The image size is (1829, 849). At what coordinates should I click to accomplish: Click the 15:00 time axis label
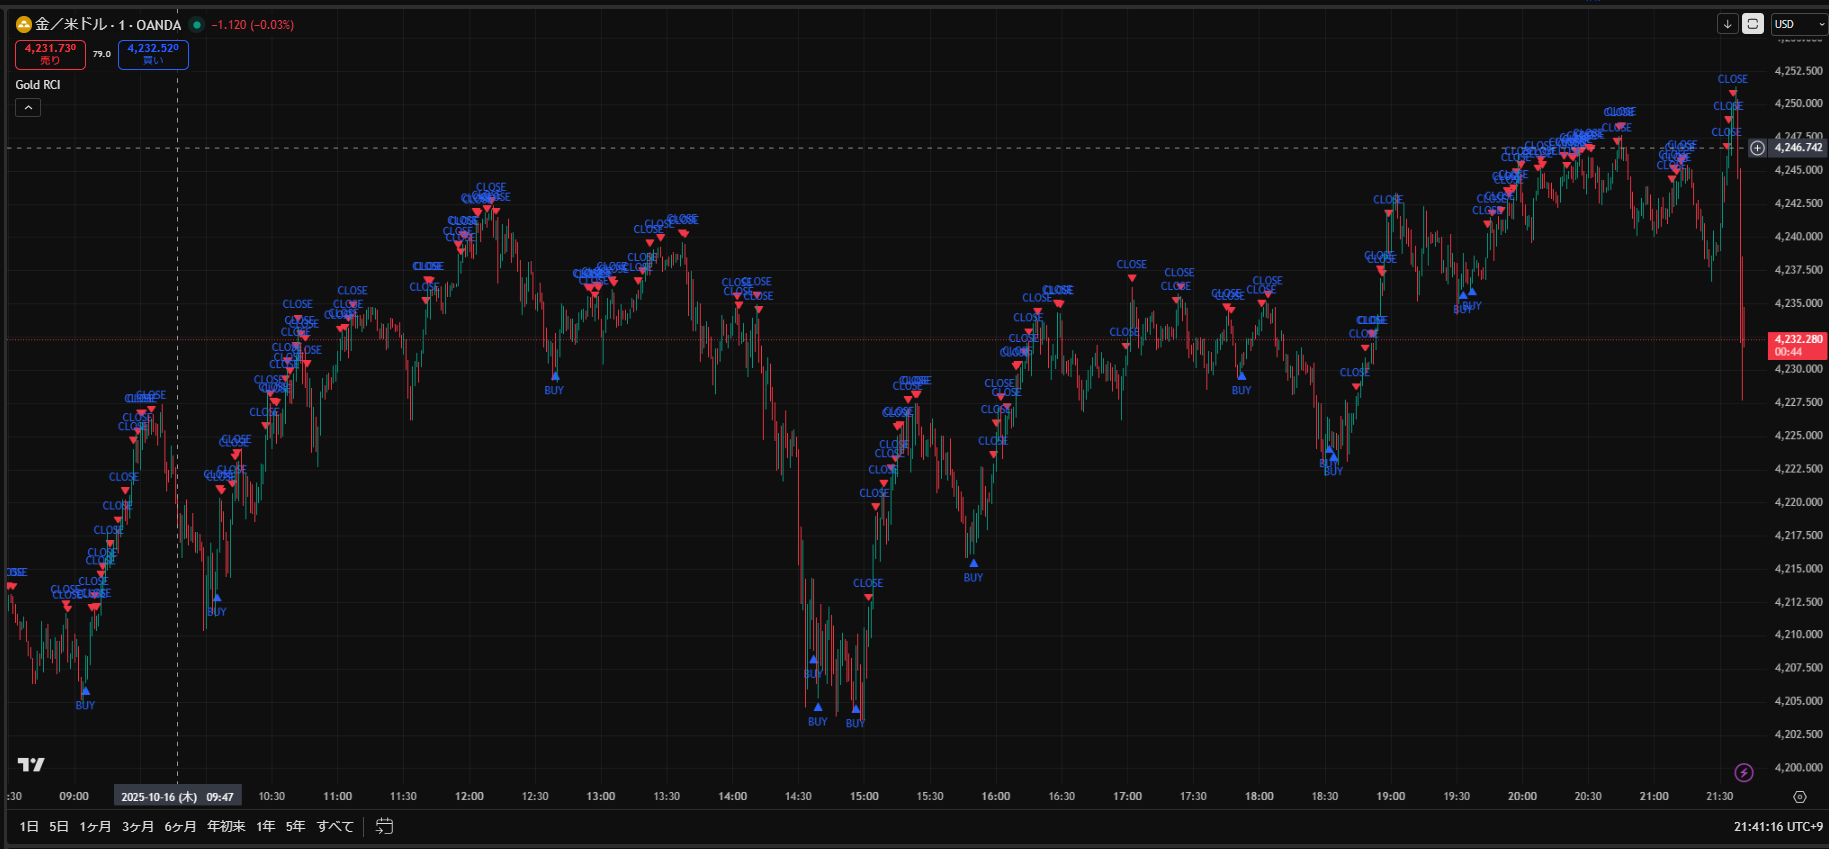tap(864, 797)
